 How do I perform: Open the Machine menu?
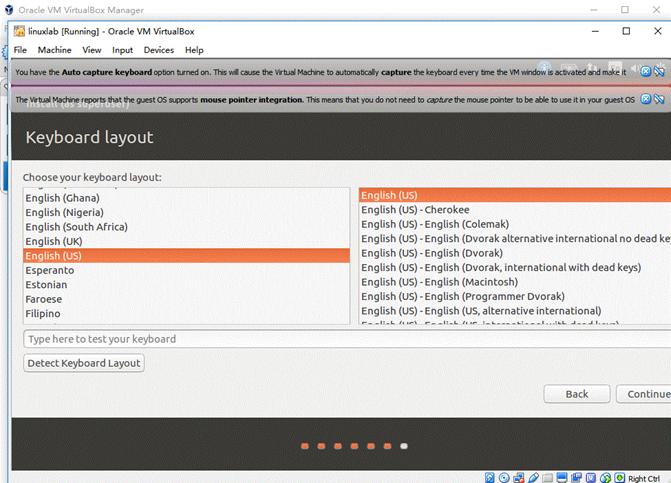click(x=54, y=50)
